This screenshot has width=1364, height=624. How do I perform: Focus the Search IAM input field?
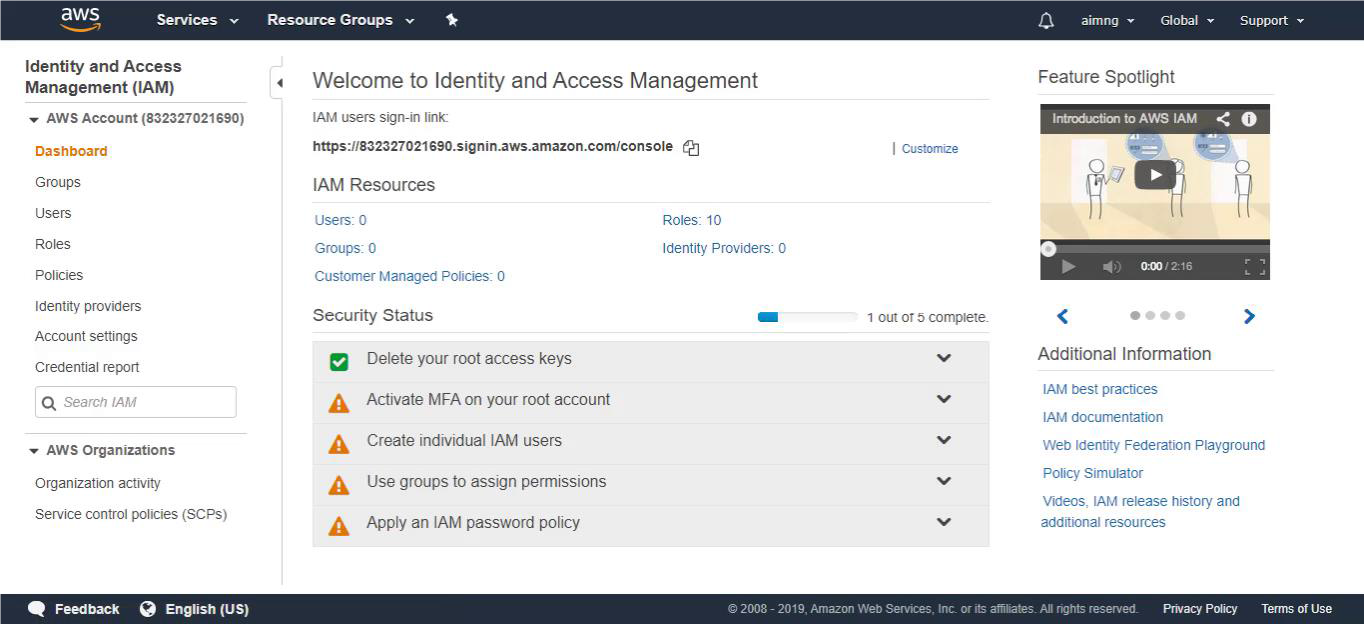136,402
